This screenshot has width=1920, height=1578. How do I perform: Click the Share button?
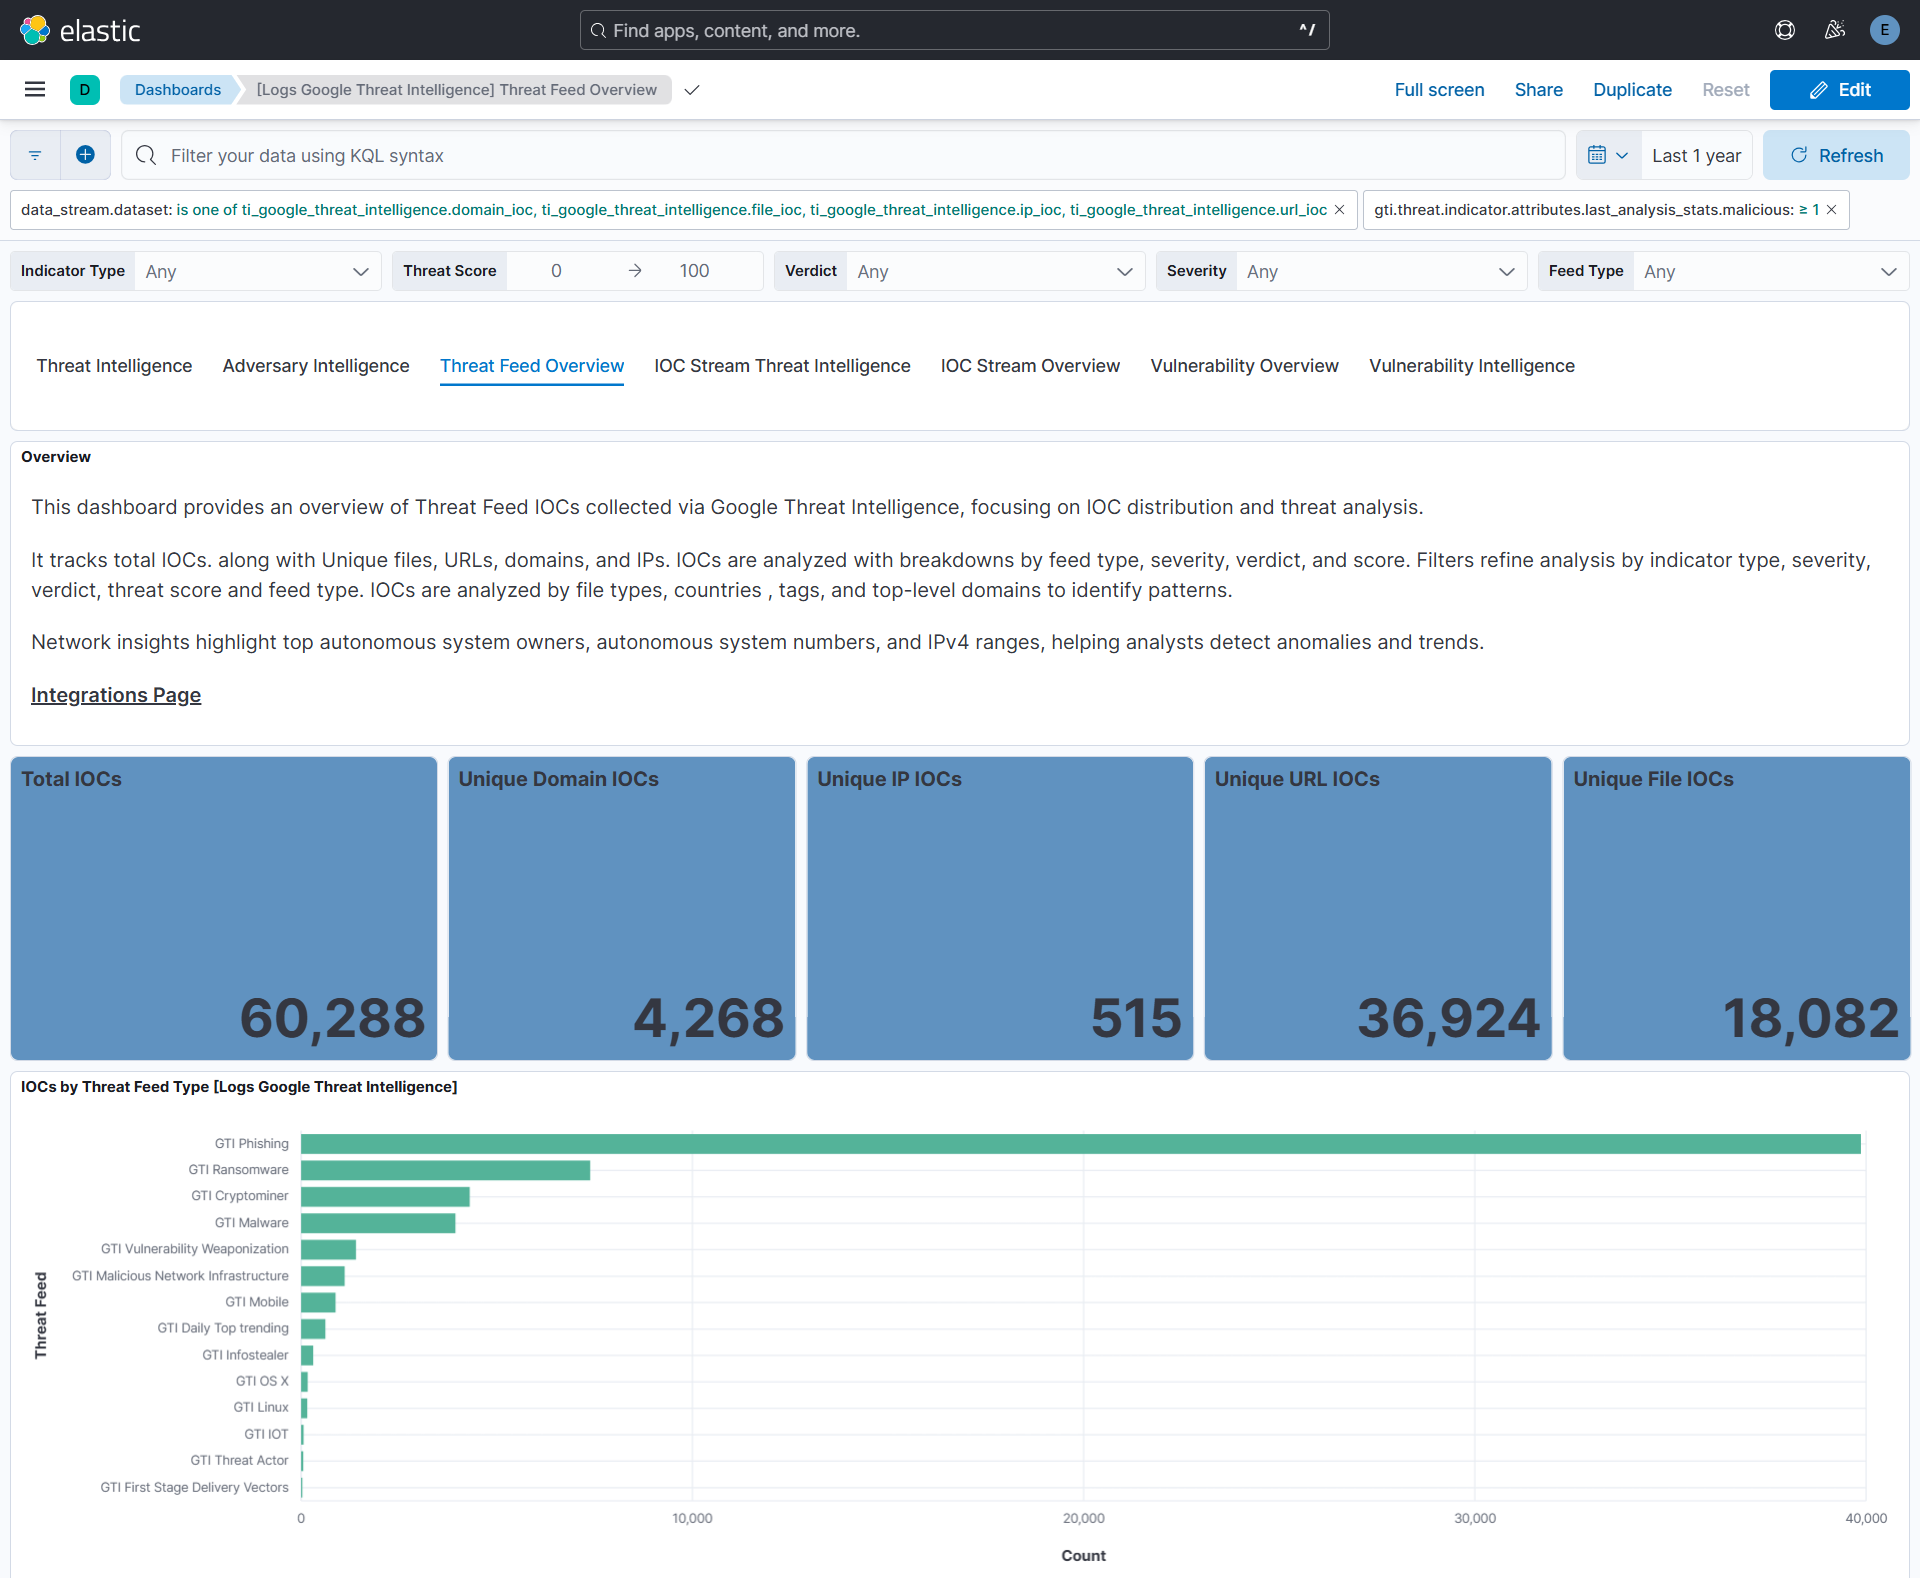click(x=1538, y=90)
